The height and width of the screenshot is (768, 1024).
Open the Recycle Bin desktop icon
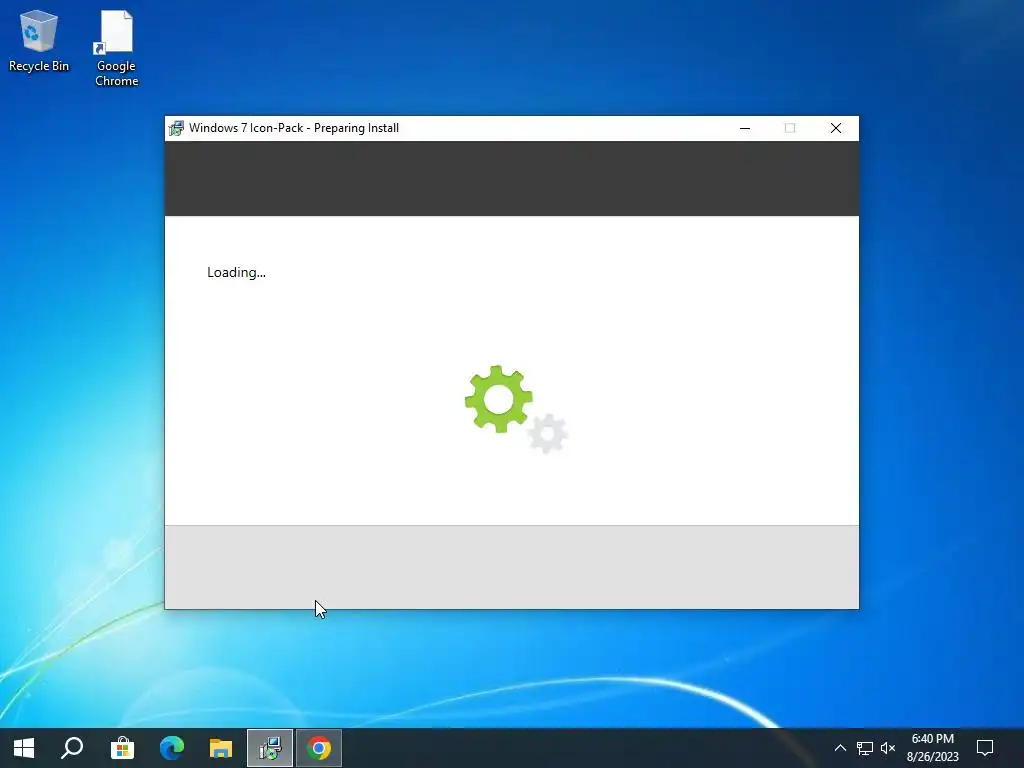(x=39, y=40)
